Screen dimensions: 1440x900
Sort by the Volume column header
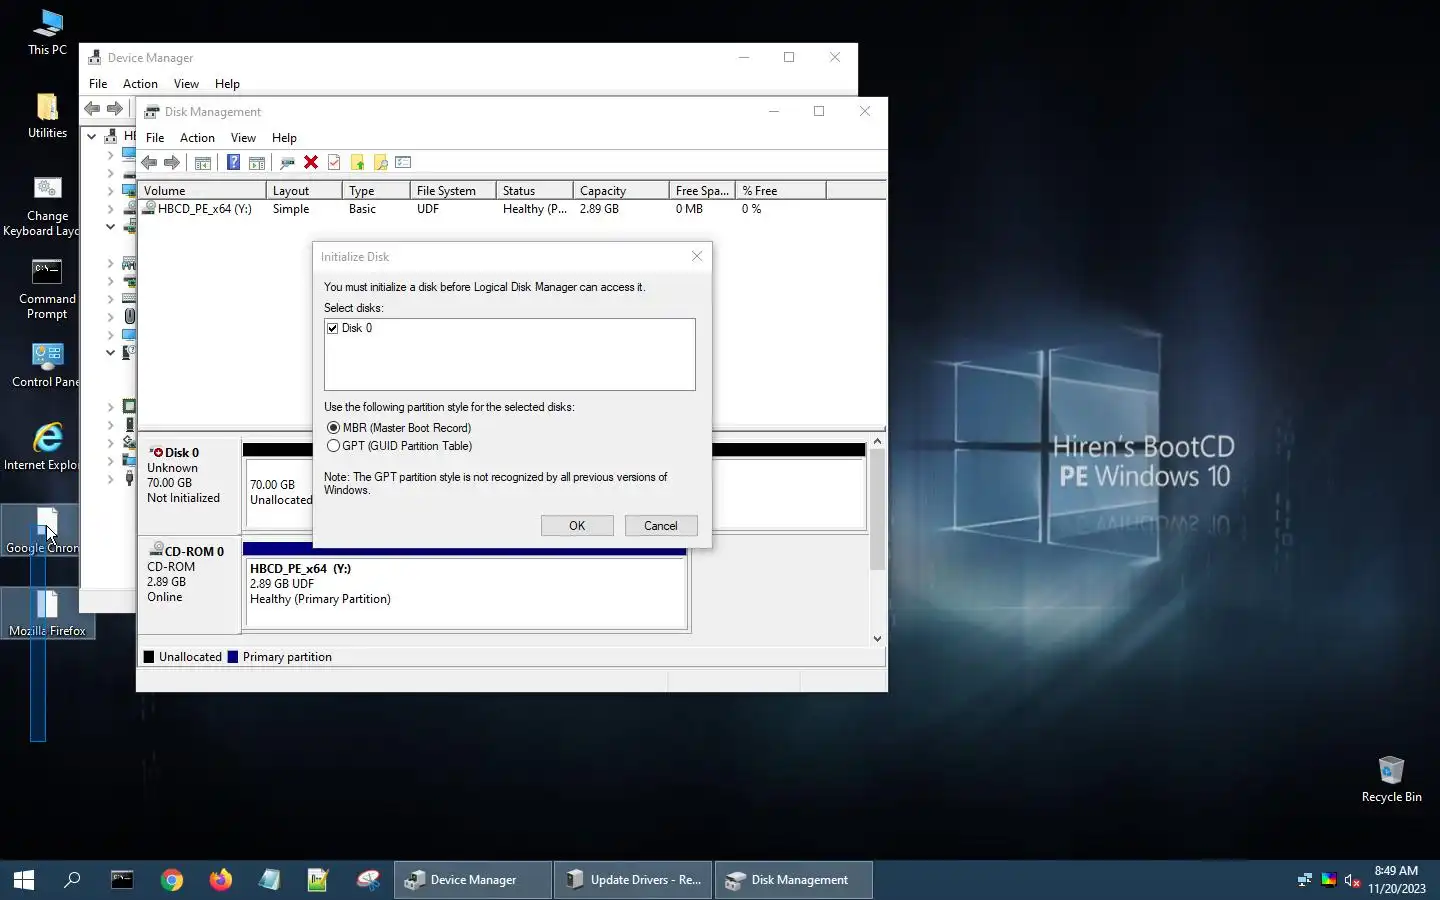tap(202, 190)
